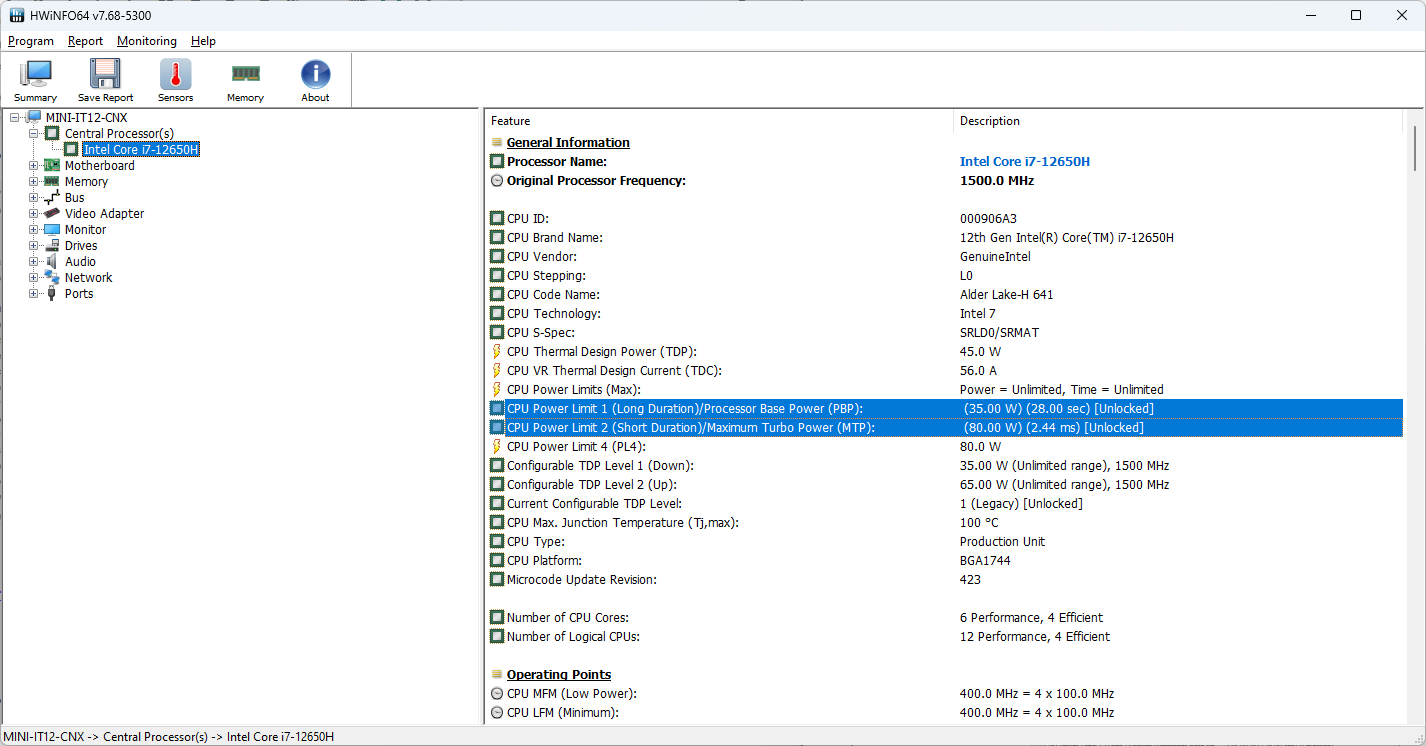Click the CPU Stepping row
This screenshot has height=746, width=1426.
pos(945,276)
